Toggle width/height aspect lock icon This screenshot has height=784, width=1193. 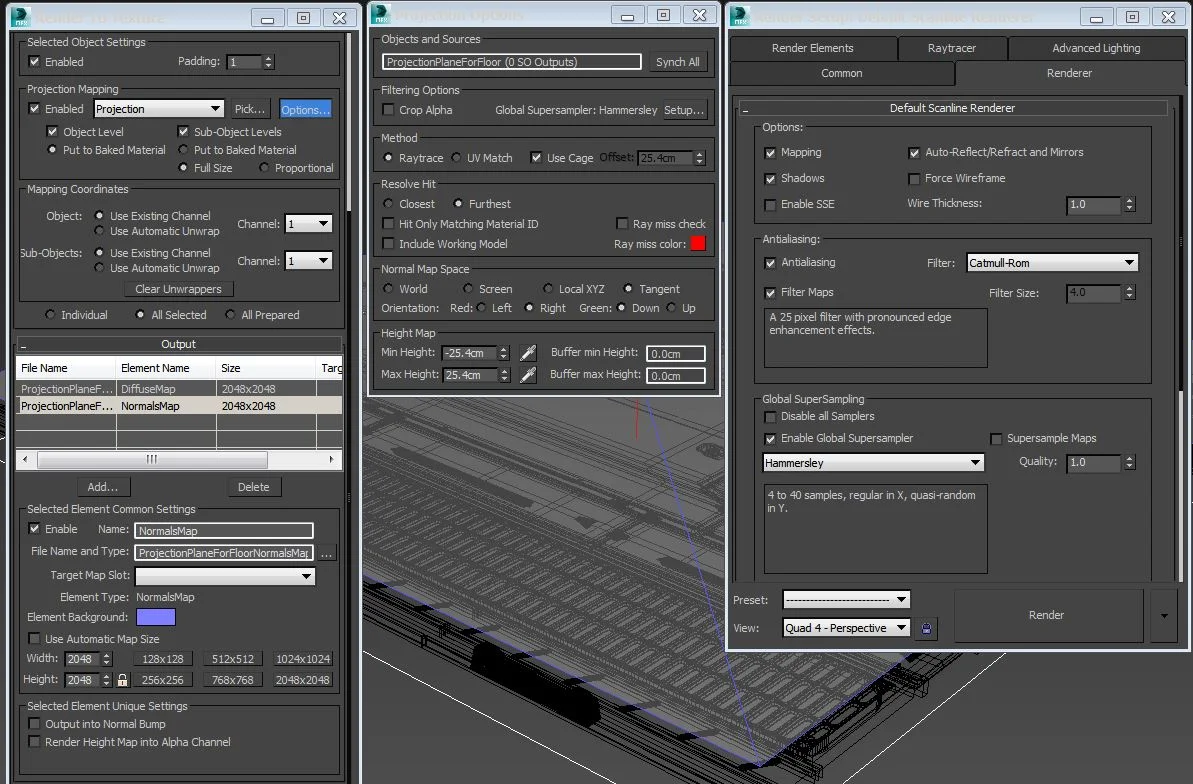[122, 680]
